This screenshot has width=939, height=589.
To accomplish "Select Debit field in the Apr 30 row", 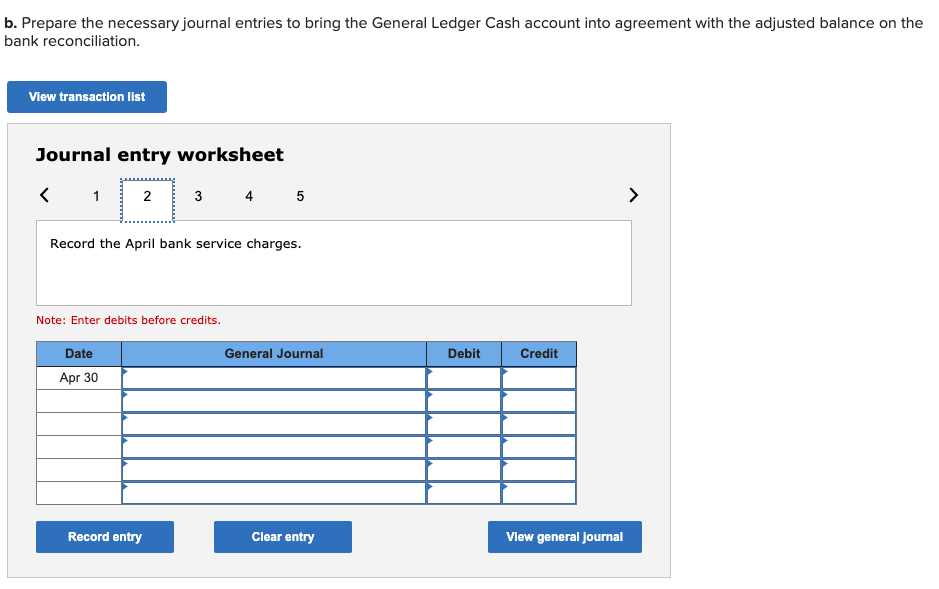I will (464, 378).
